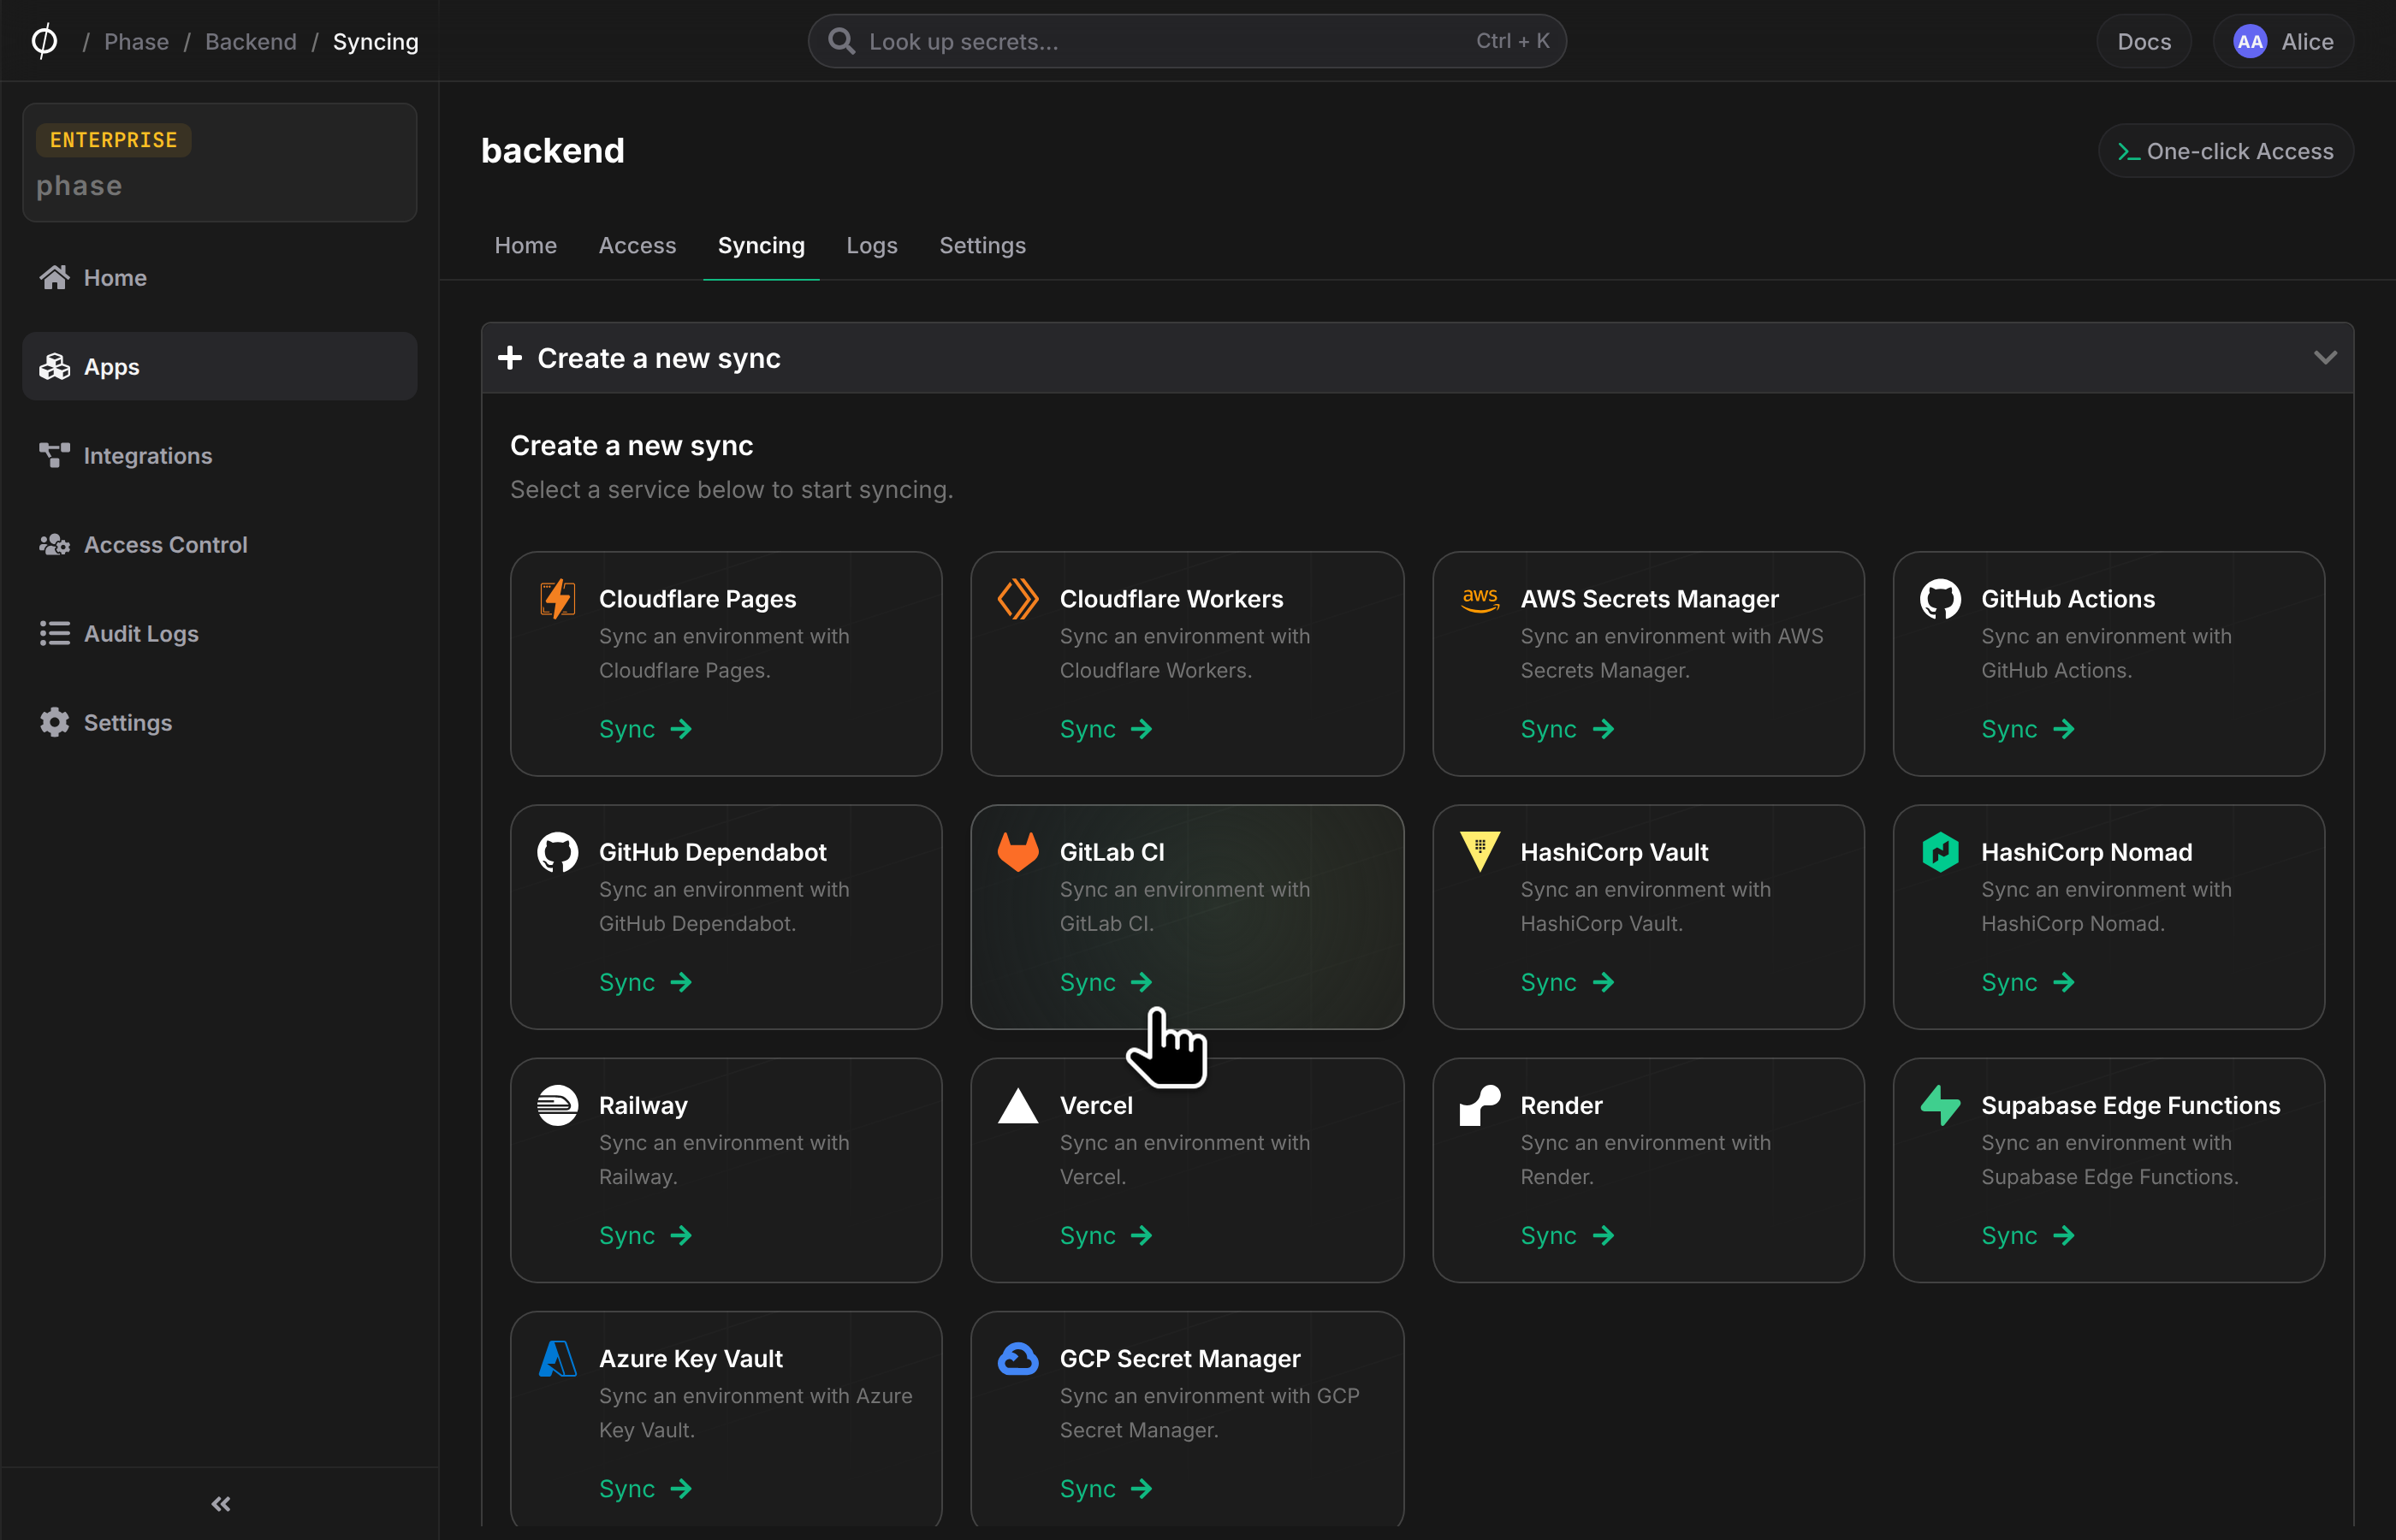This screenshot has height=1540, width=2396.
Task: Click the Phase breadcrumb link
Action: [136, 41]
